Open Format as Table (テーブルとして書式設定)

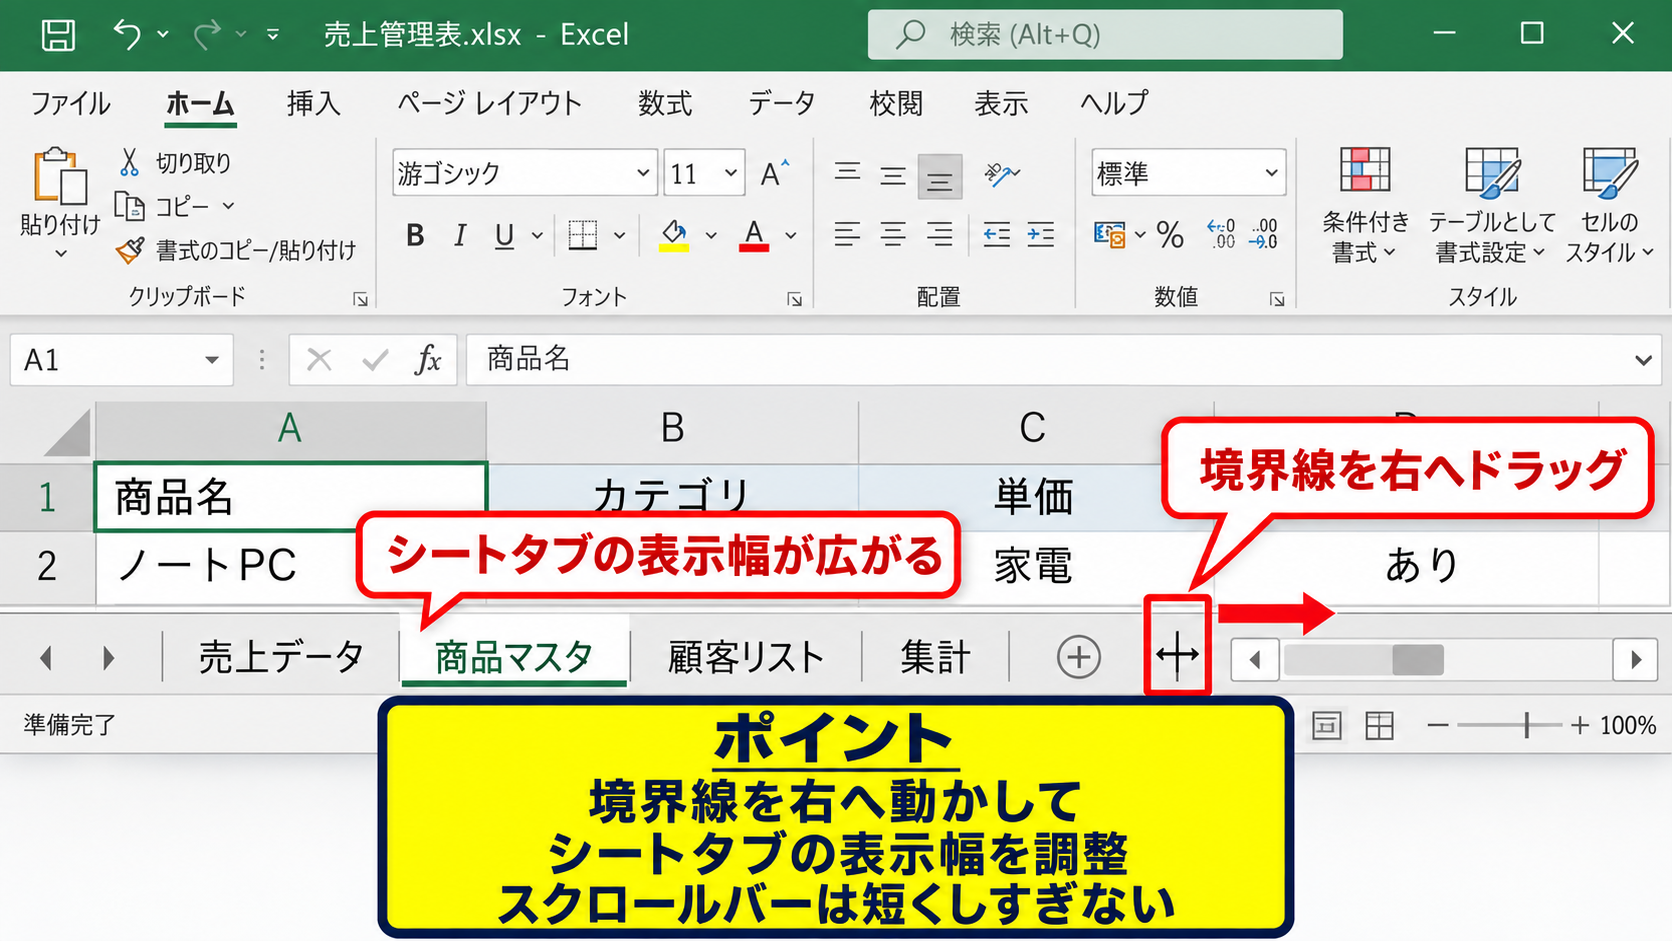[1491, 205]
